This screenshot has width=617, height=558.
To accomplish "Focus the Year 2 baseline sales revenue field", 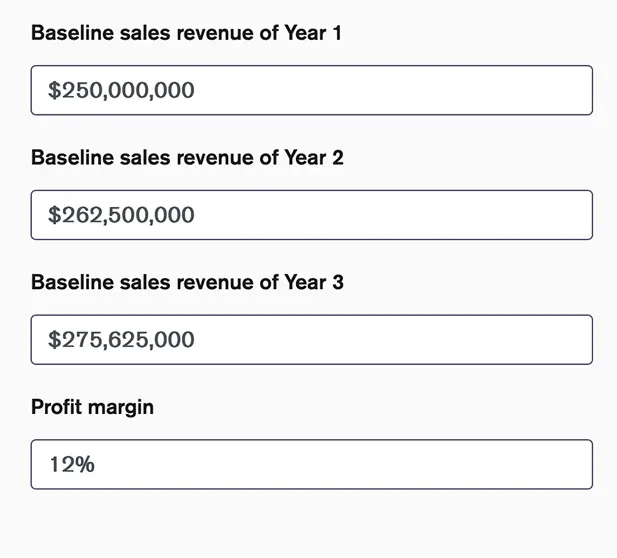I will [312, 215].
